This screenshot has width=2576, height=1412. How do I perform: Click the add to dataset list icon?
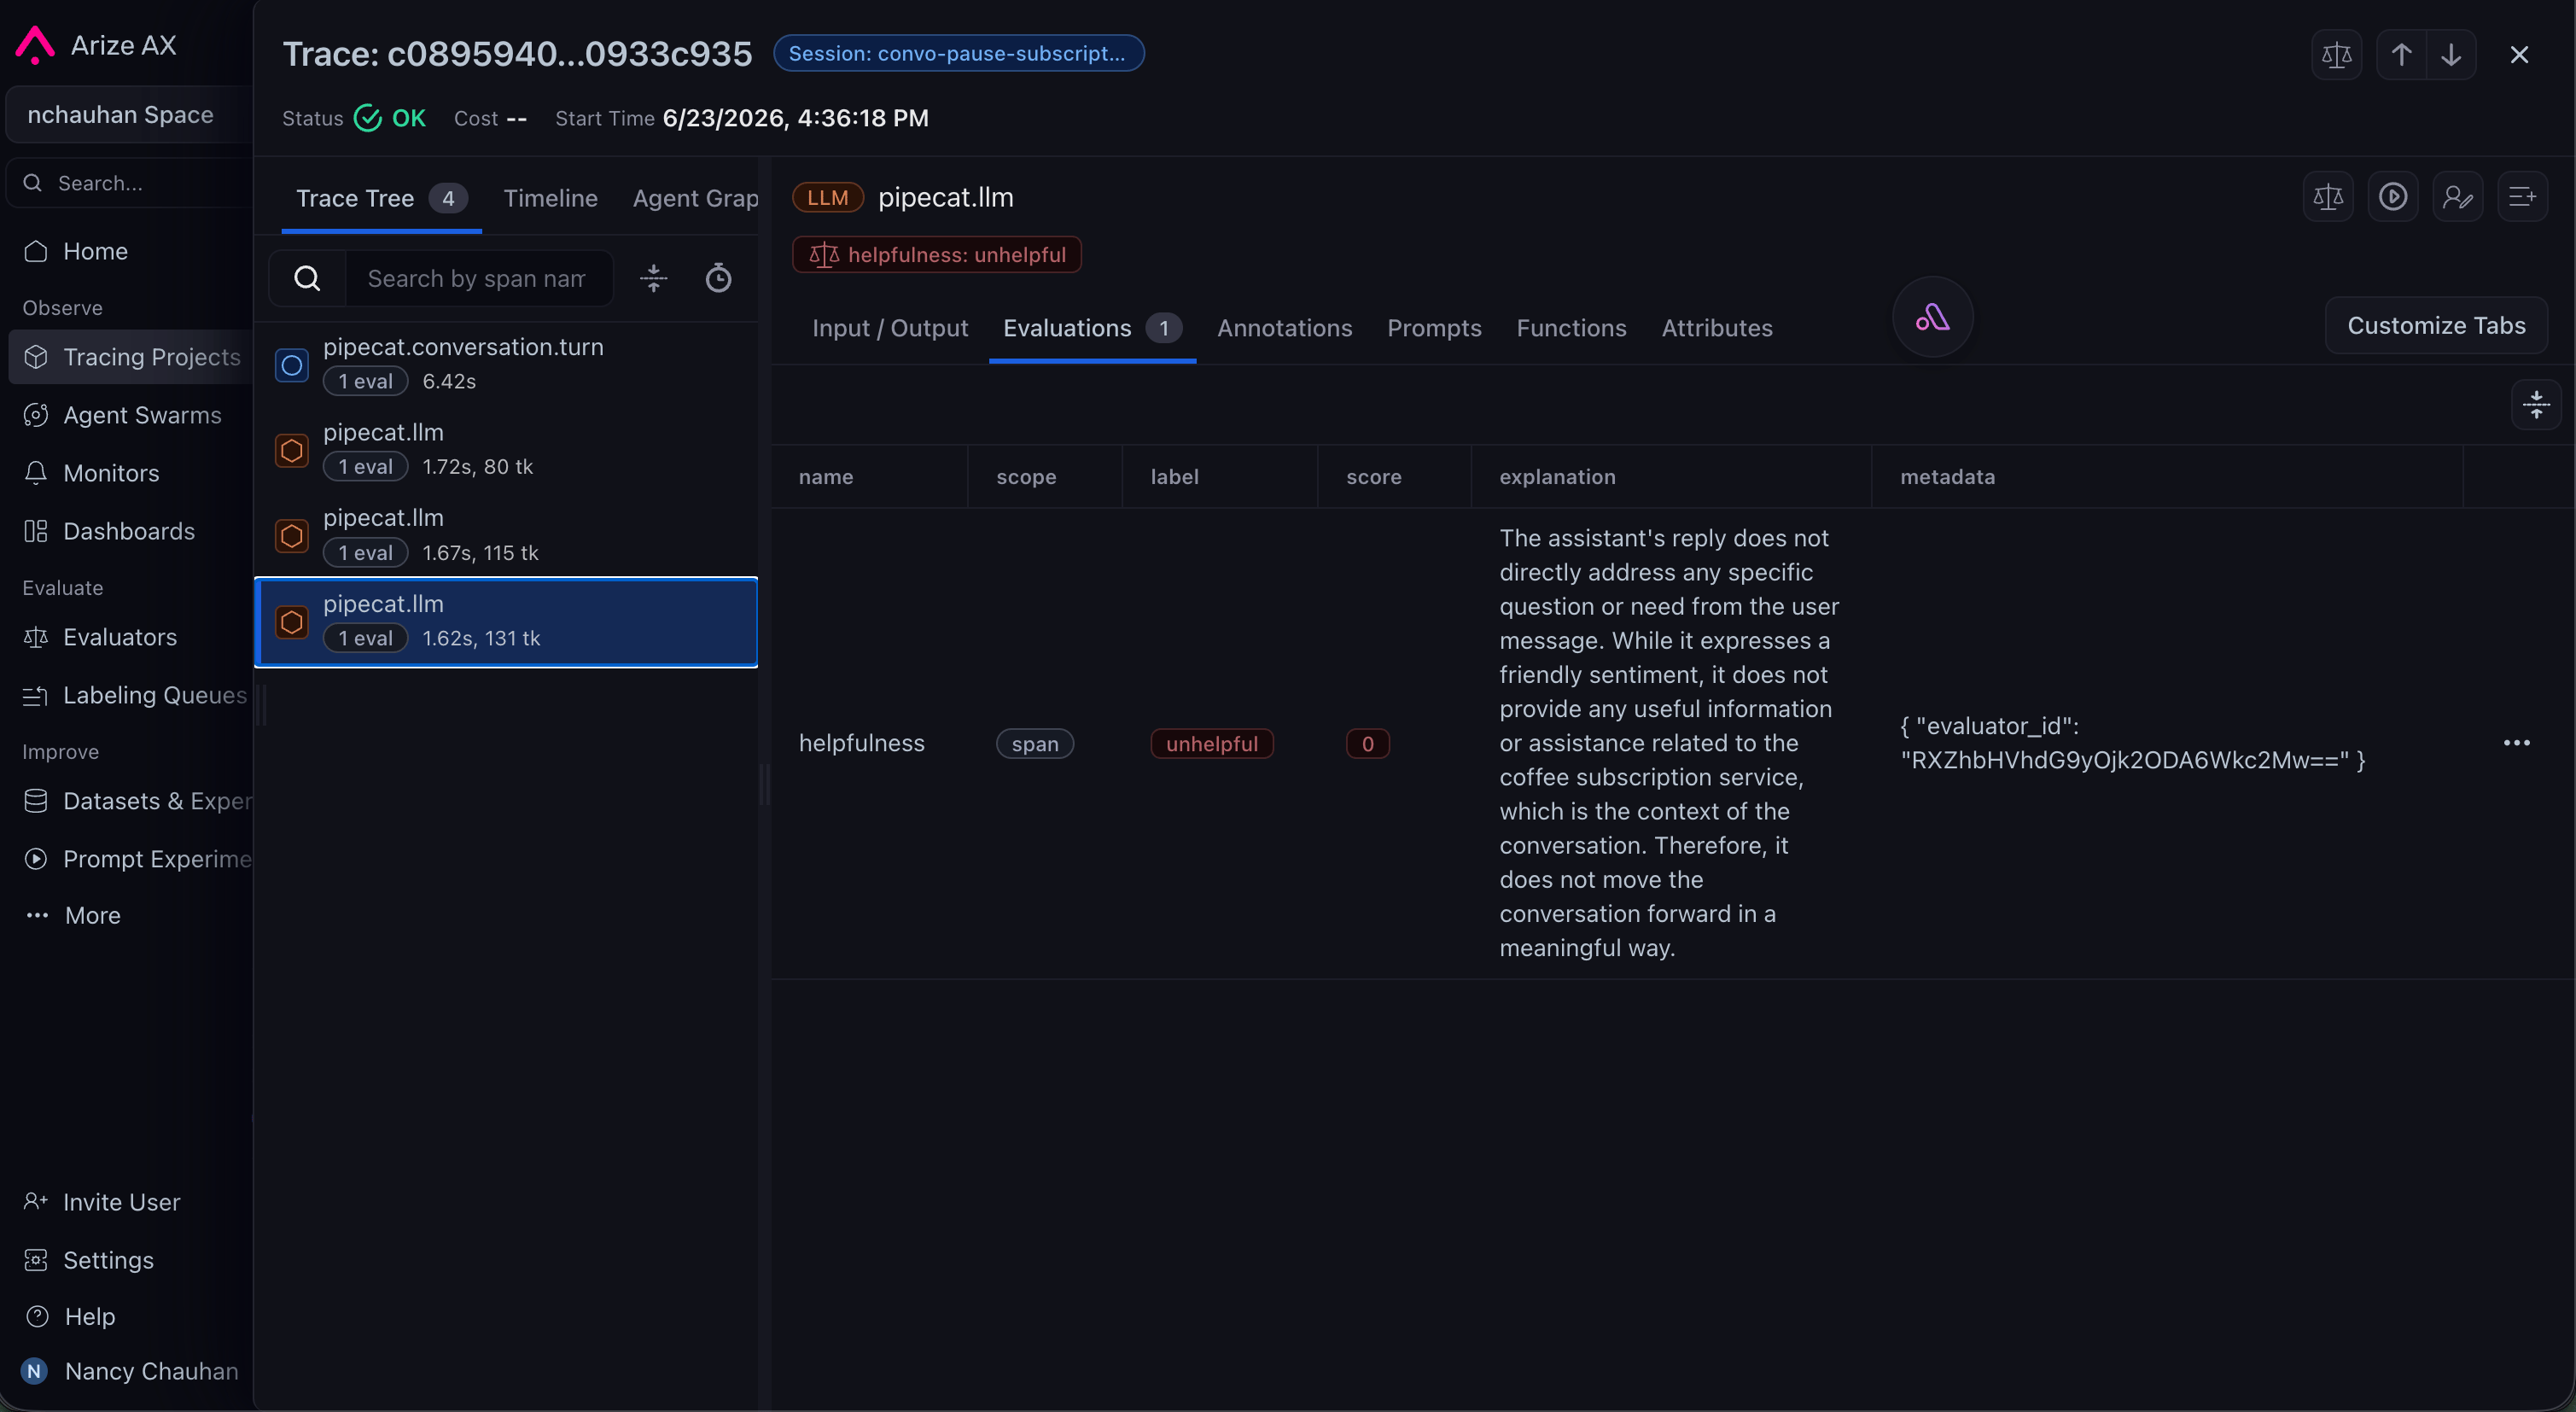2522,196
